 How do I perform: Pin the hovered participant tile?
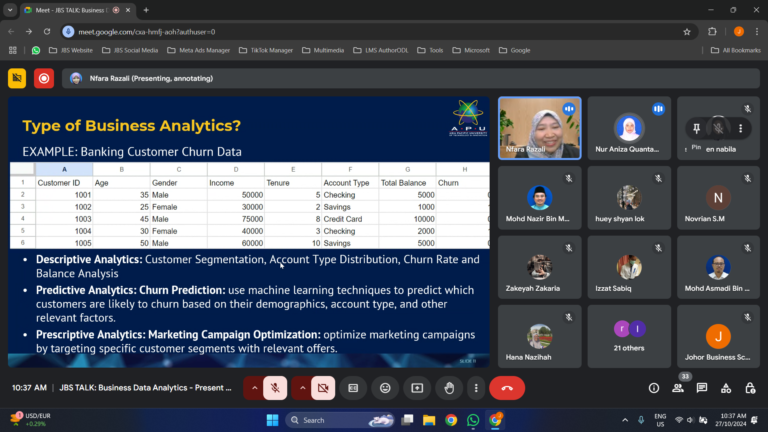[695, 128]
